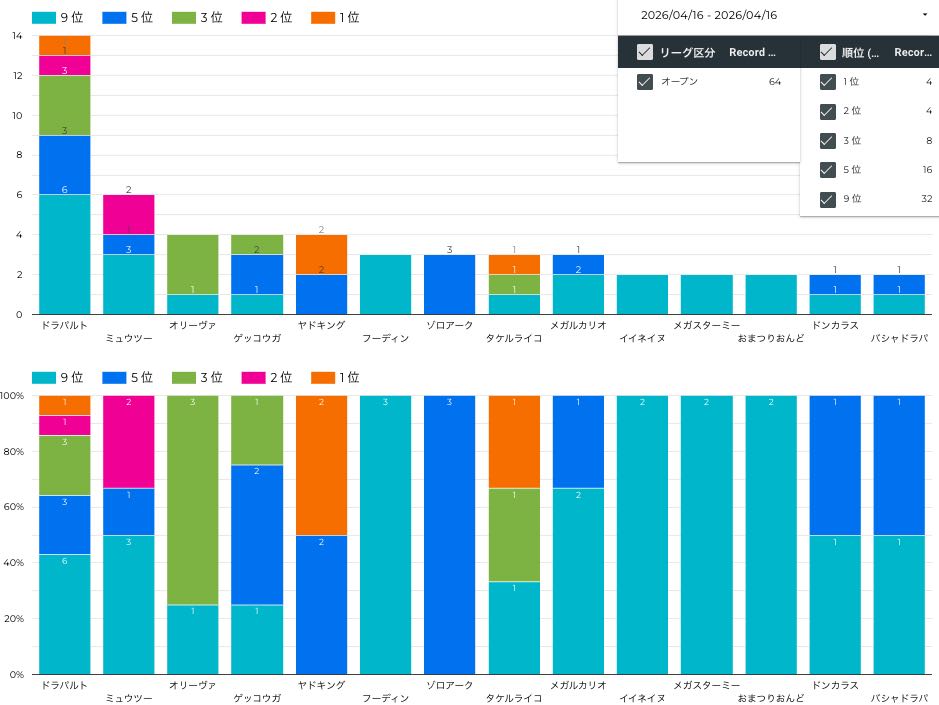Sort by Record column in リーグ区分 filter

pyautogui.click(x=753, y=52)
